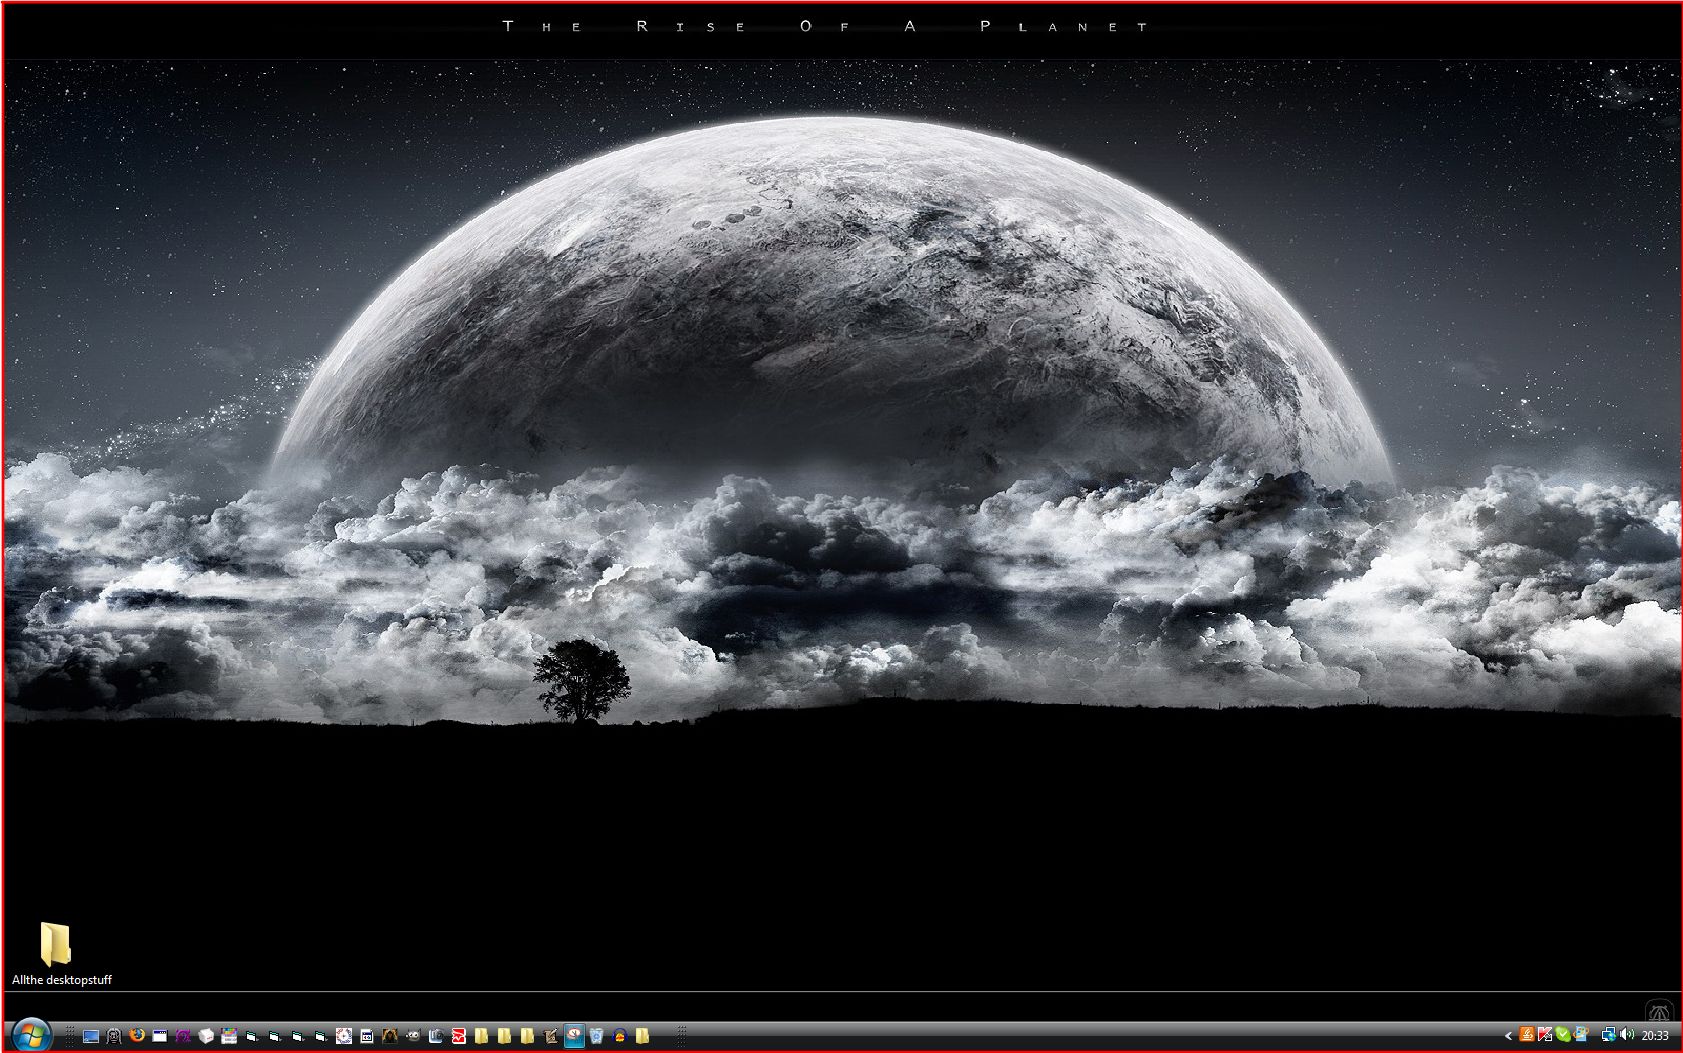Open the purple icon in quick launch
Screen dimensions: 1683x1053
(x=183, y=1036)
